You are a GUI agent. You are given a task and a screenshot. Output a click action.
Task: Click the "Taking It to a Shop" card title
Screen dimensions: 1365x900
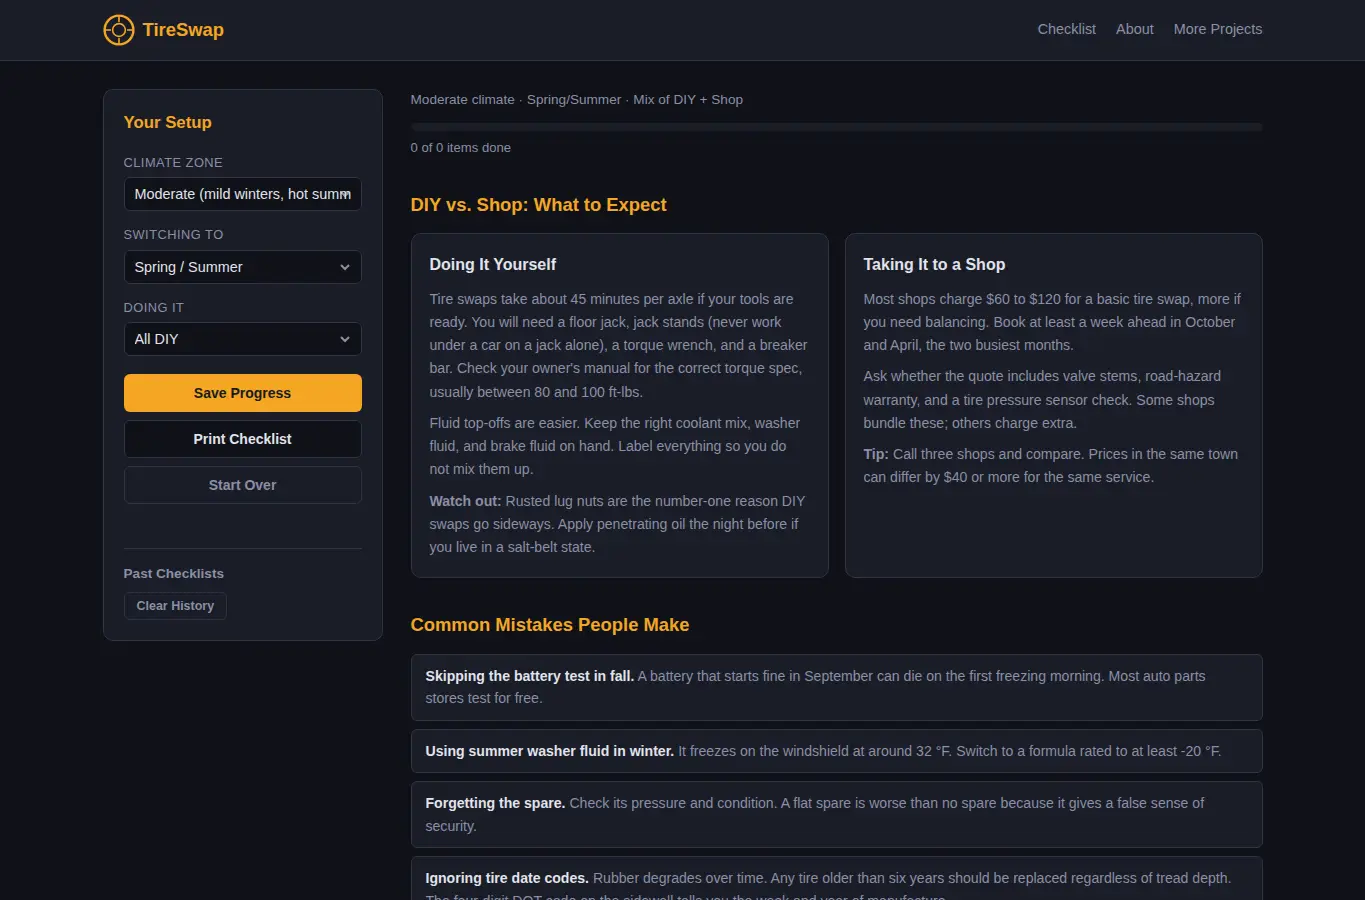coord(934,264)
